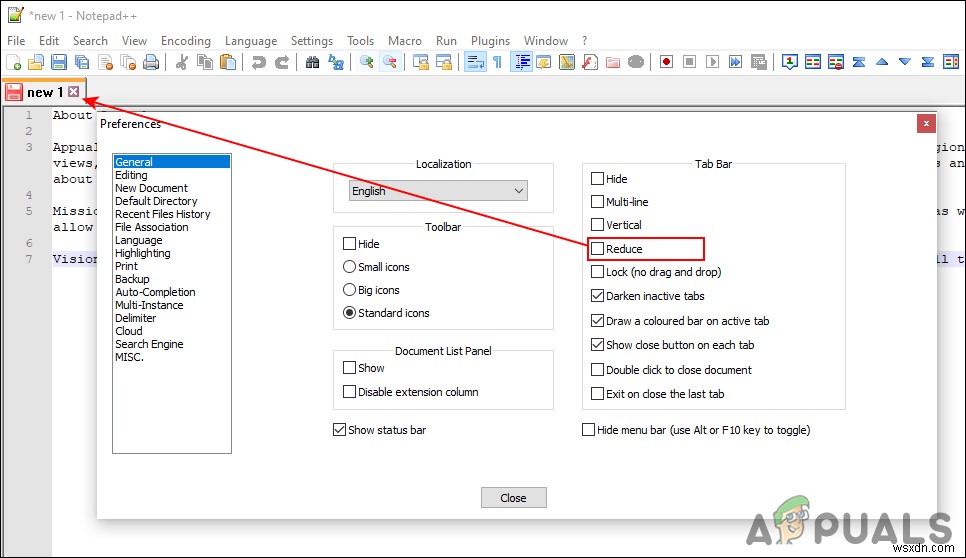Check Document List Panel Show checkbox
Screen dimensions: 966x558
(349, 368)
